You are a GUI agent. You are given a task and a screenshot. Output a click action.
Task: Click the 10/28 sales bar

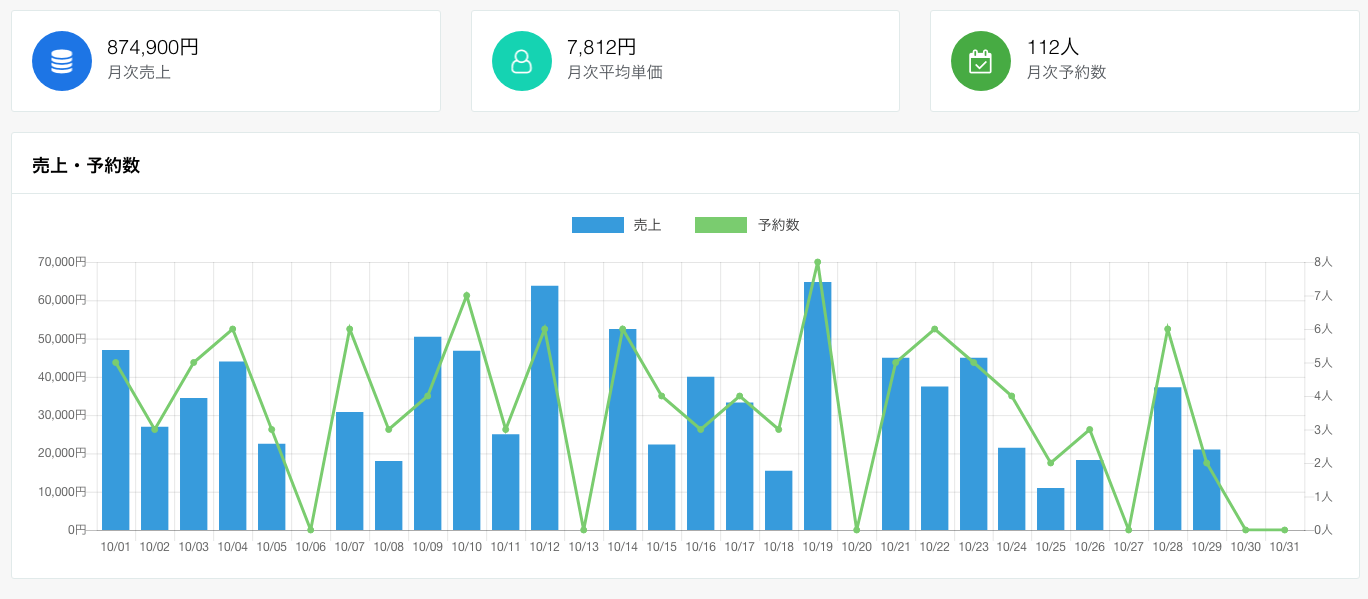tap(1167, 460)
